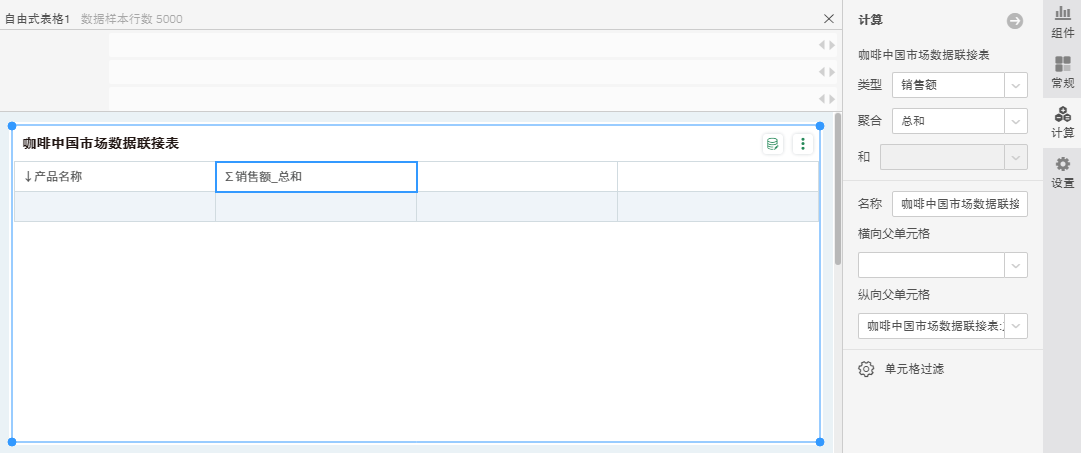Select the 计算 side tab
1081x453 pixels.
point(1062,122)
